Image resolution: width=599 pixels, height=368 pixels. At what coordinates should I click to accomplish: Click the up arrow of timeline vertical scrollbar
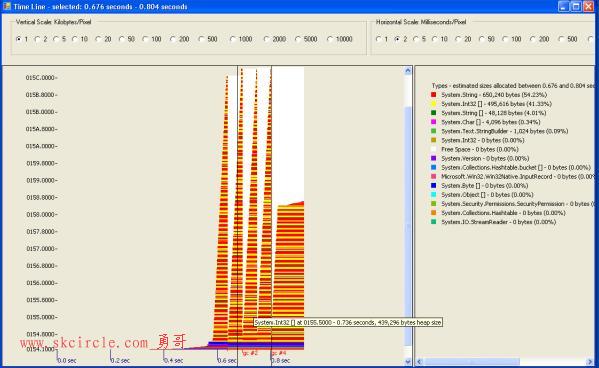coord(408,71)
